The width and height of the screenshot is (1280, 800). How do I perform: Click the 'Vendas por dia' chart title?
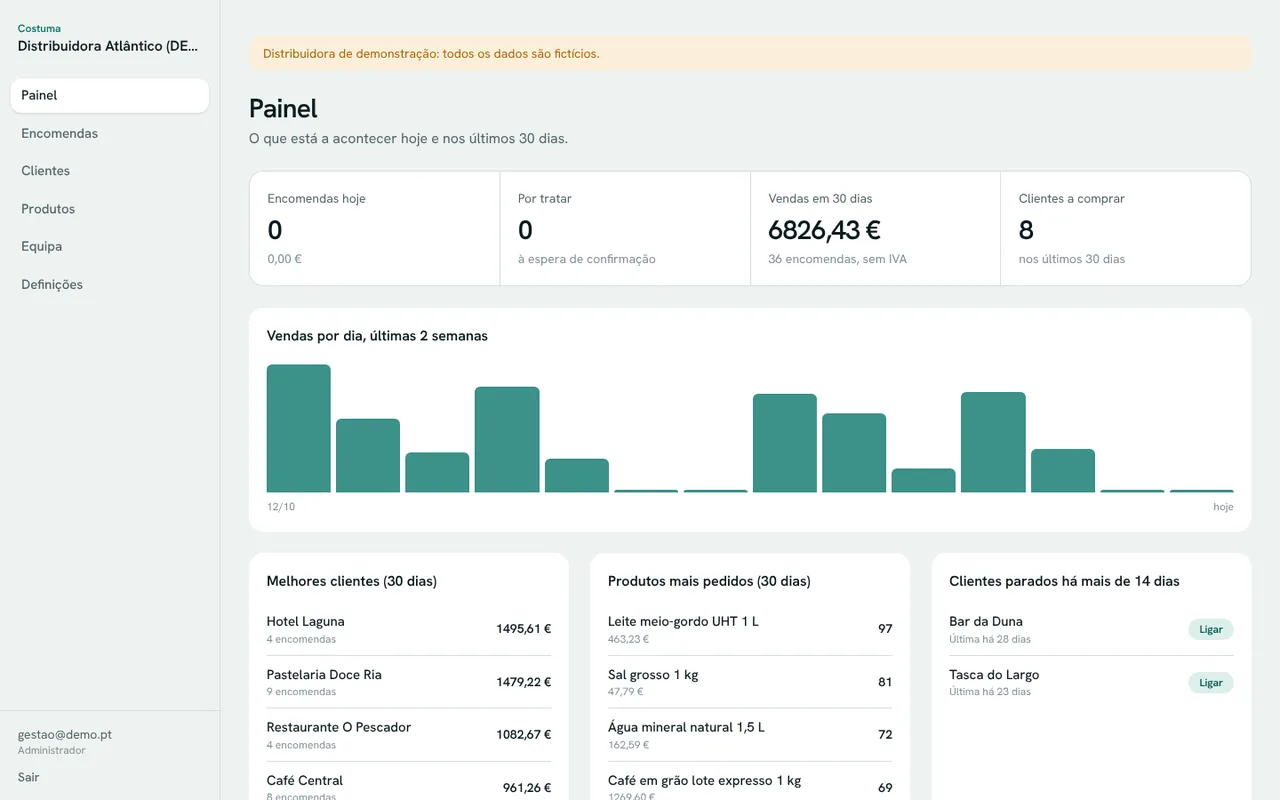[377, 336]
